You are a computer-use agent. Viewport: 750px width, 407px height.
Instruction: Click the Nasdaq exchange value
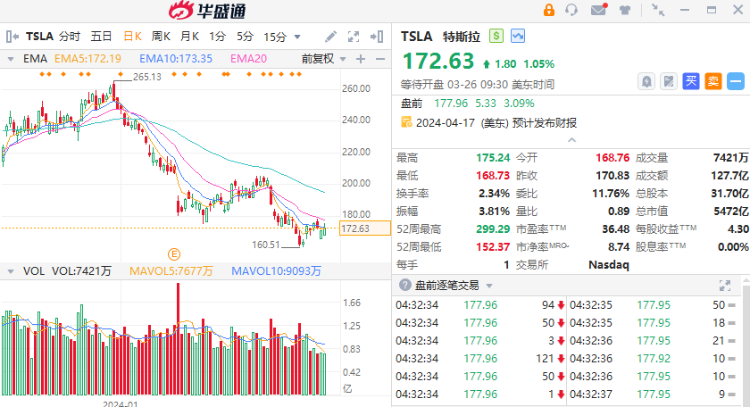608,265
